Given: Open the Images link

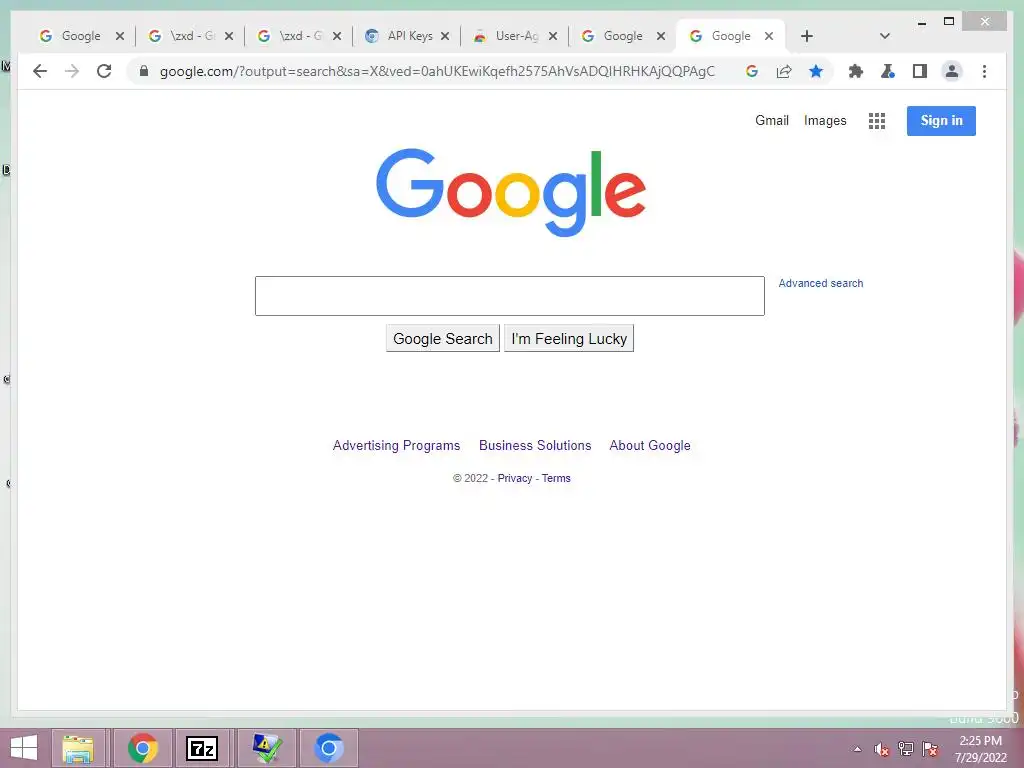Looking at the screenshot, I should point(825,120).
